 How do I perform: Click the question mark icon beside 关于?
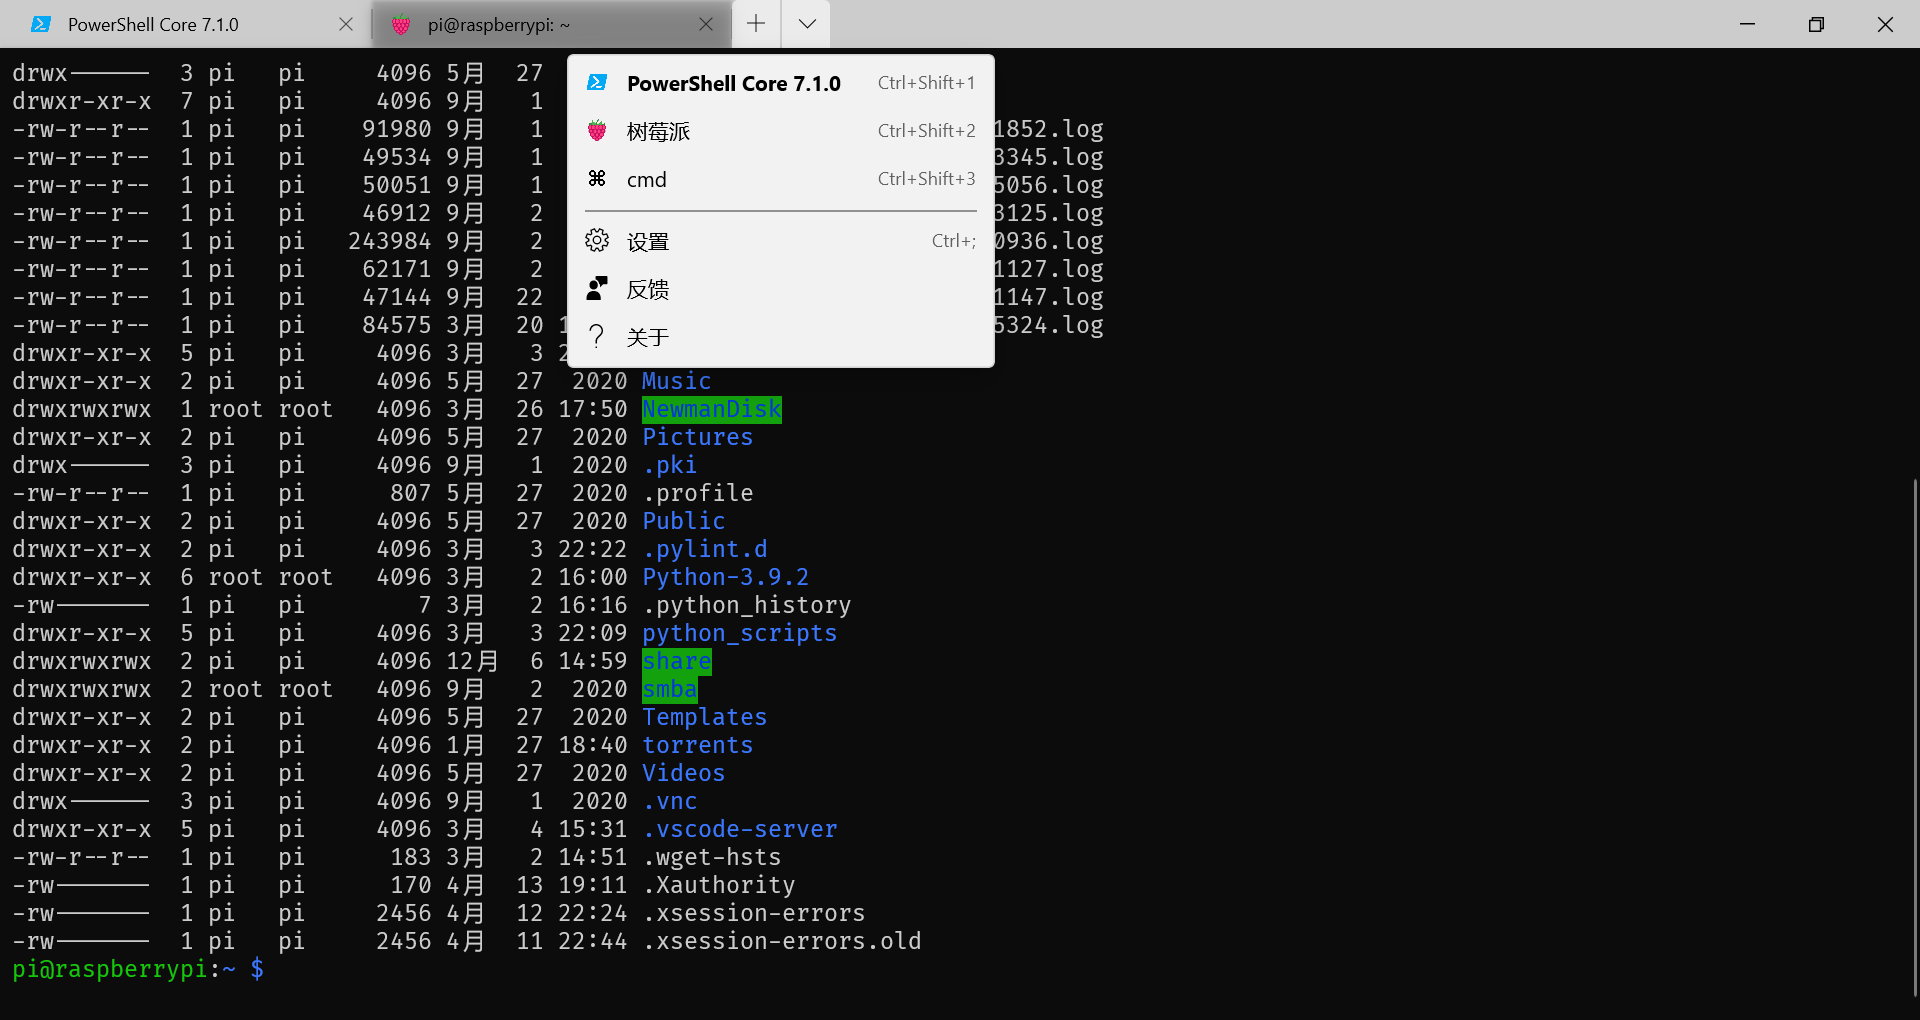coord(597,336)
